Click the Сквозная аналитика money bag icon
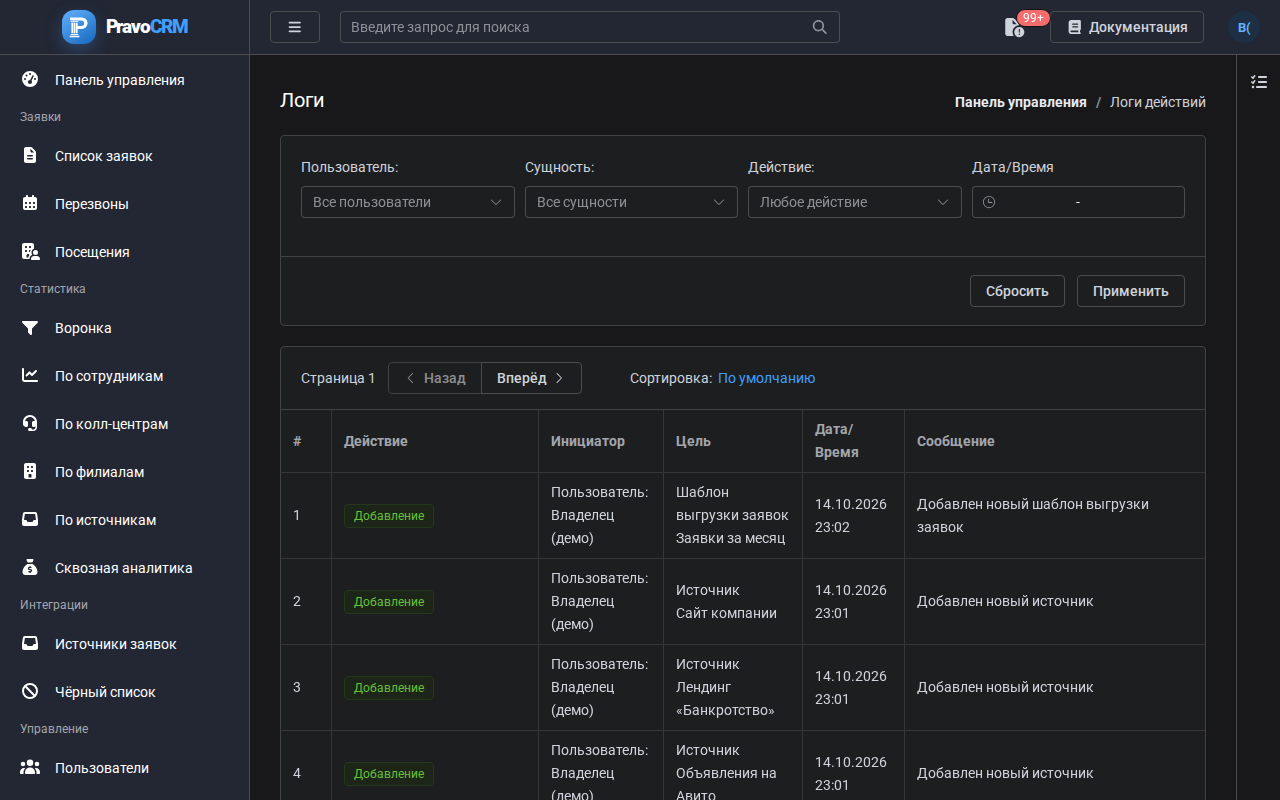The width and height of the screenshot is (1280, 800). tap(30, 568)
